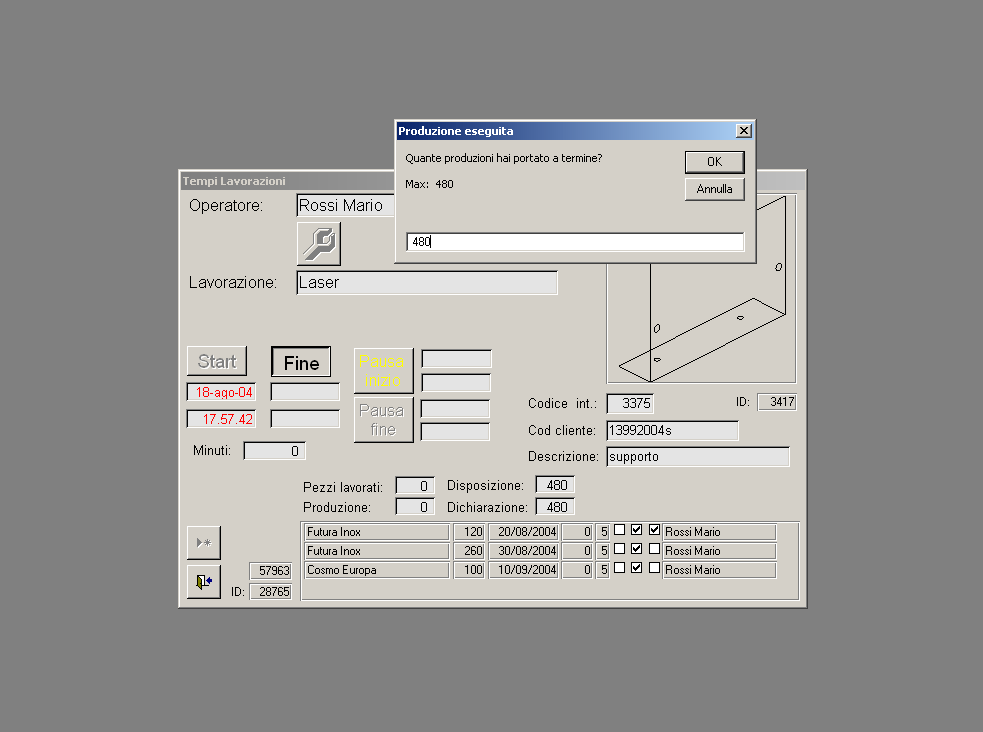This screenshot has width=983, height=732.
Task: Click the quantity input field containing 480
Action: coord(575,241)
